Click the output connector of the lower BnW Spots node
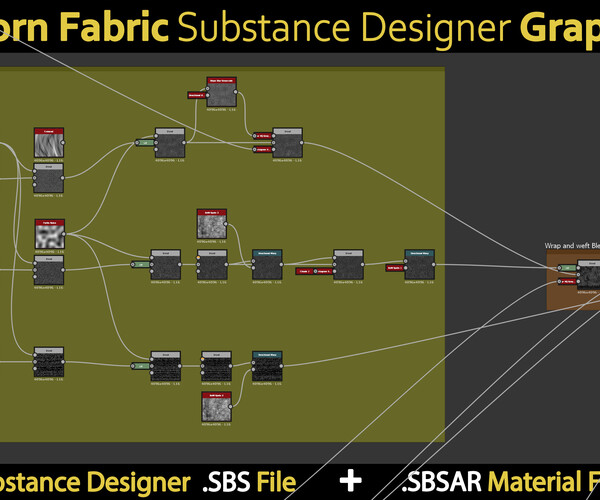This screenshot has width=600, height=500. click(231, 406)
